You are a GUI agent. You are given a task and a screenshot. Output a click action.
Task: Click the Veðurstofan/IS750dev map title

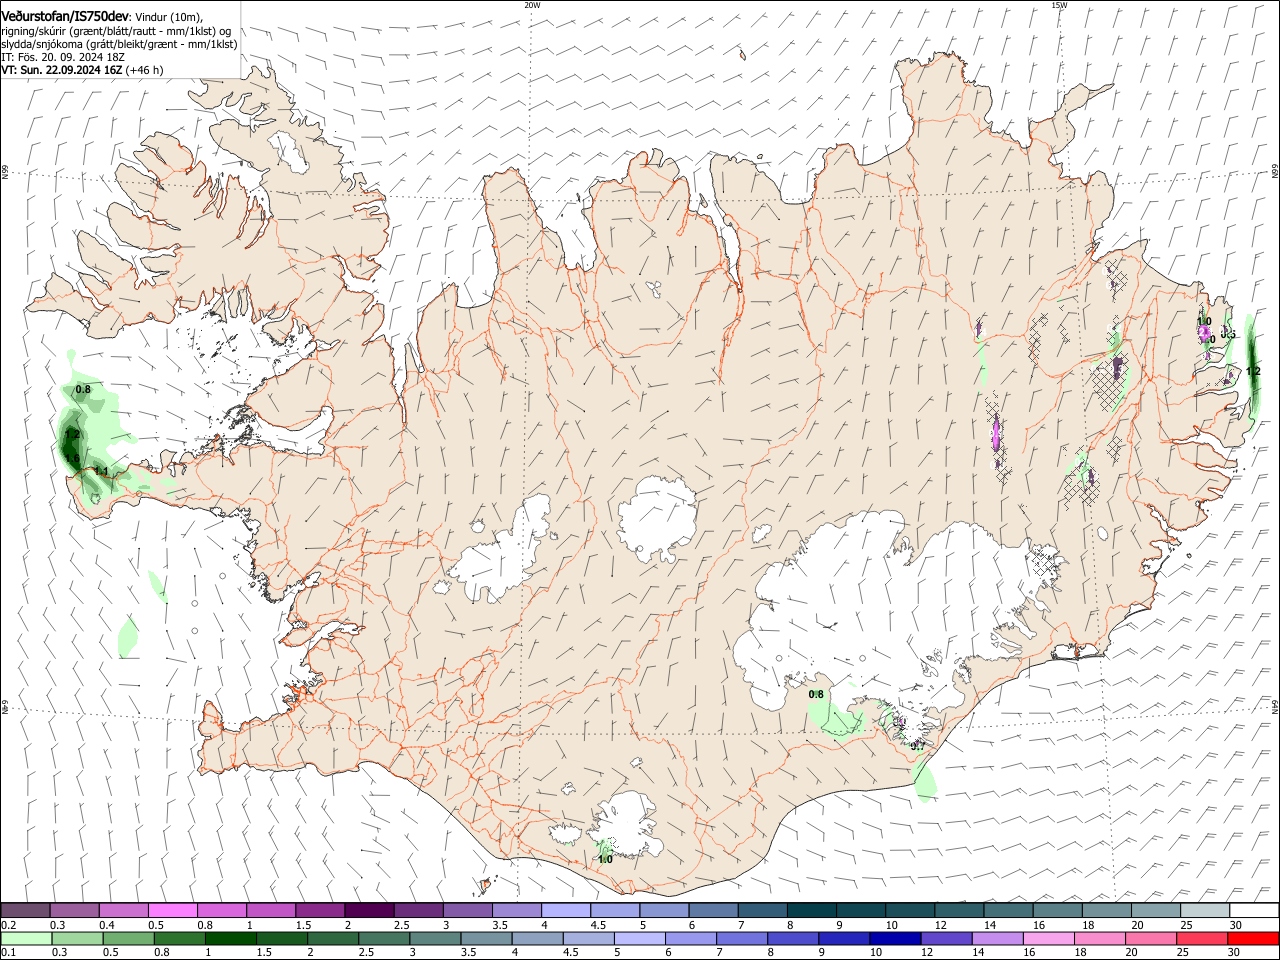click(x=65, y=16)
